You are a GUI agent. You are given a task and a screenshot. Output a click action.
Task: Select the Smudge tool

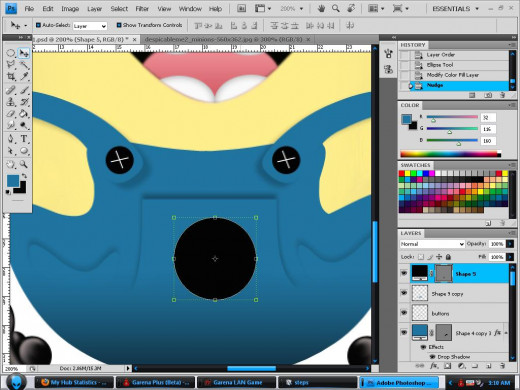[x=11, y=125]
